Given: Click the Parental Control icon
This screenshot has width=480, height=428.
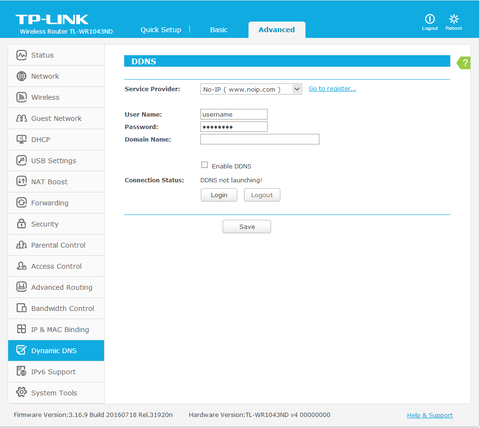Looking at the screenshot, I should point(21,245).
